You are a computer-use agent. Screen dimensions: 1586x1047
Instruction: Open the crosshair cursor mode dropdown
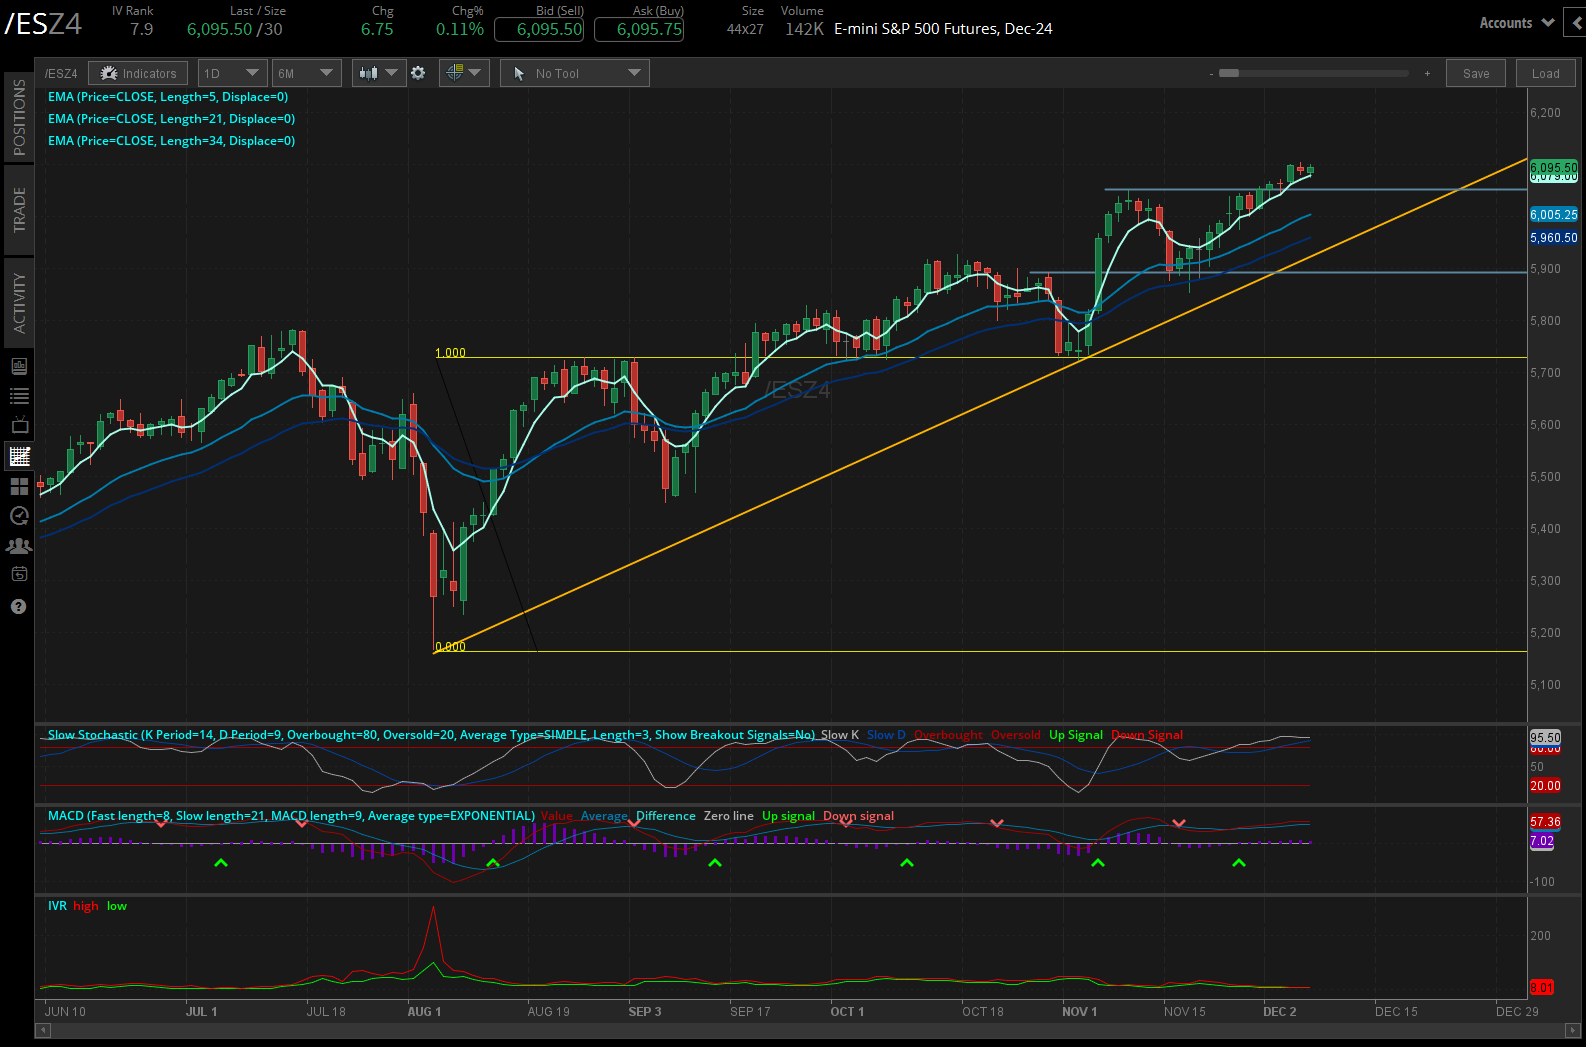click(463, 73)
